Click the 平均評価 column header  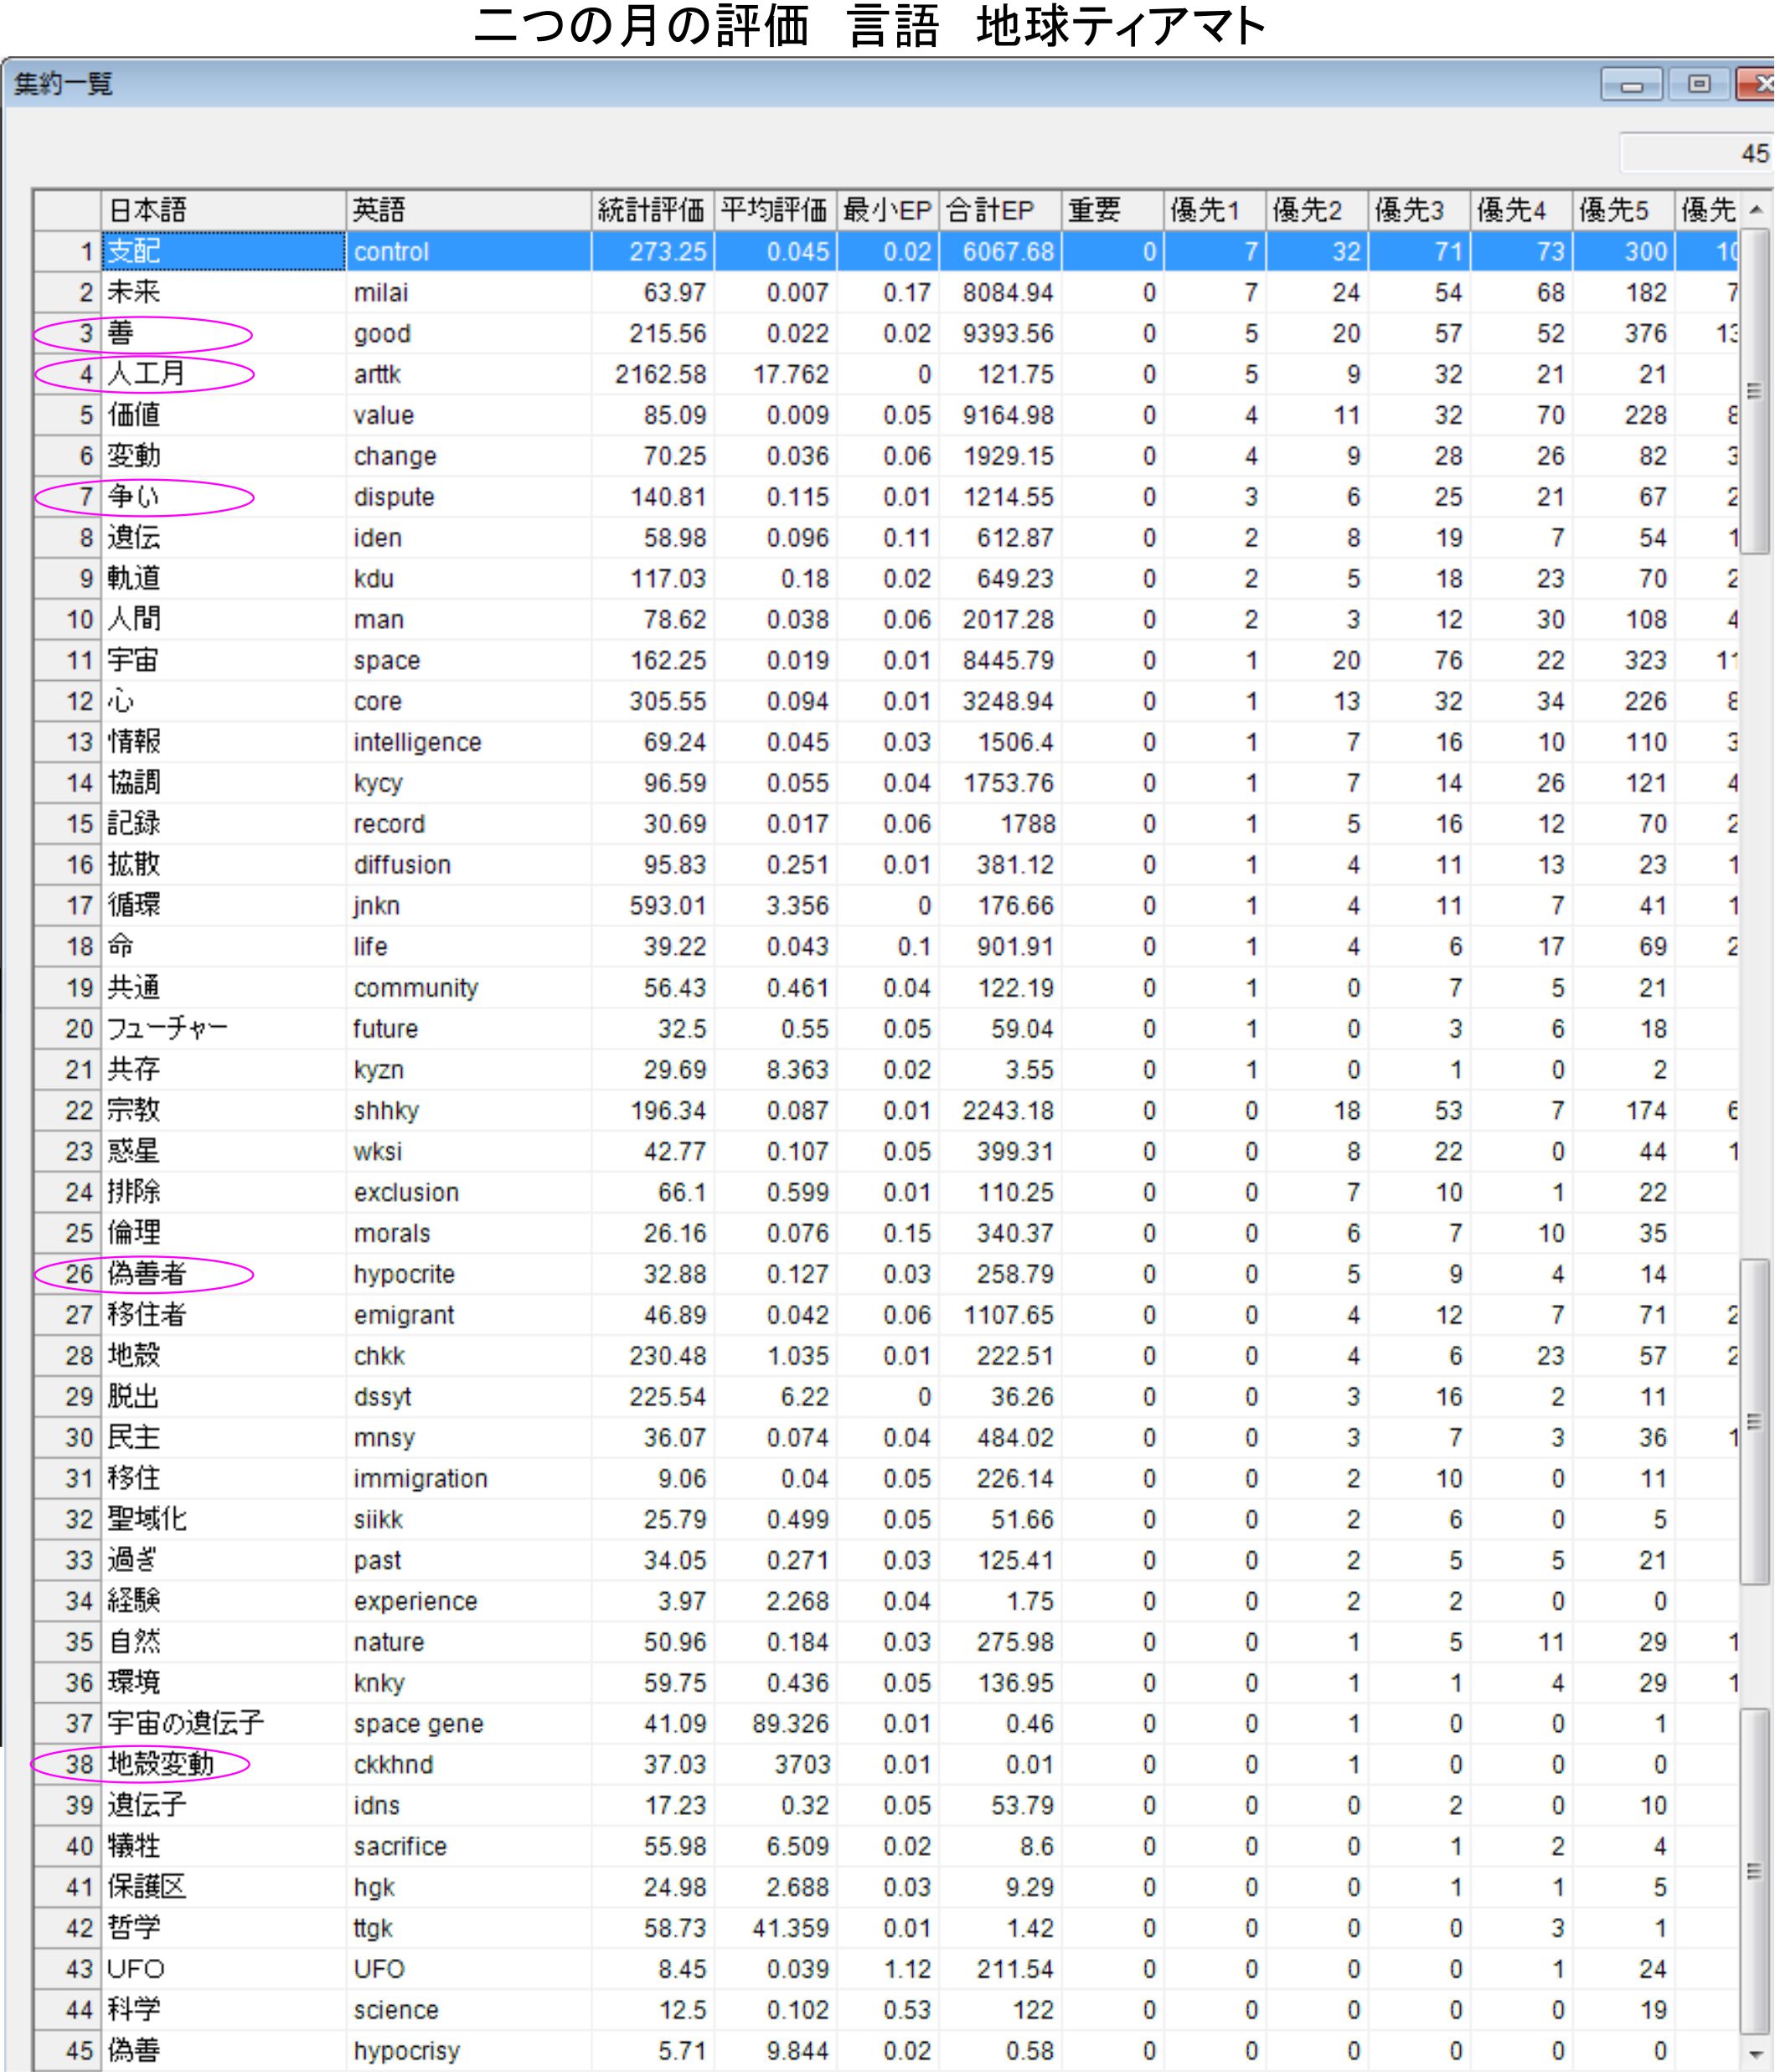tap(775, 210)
